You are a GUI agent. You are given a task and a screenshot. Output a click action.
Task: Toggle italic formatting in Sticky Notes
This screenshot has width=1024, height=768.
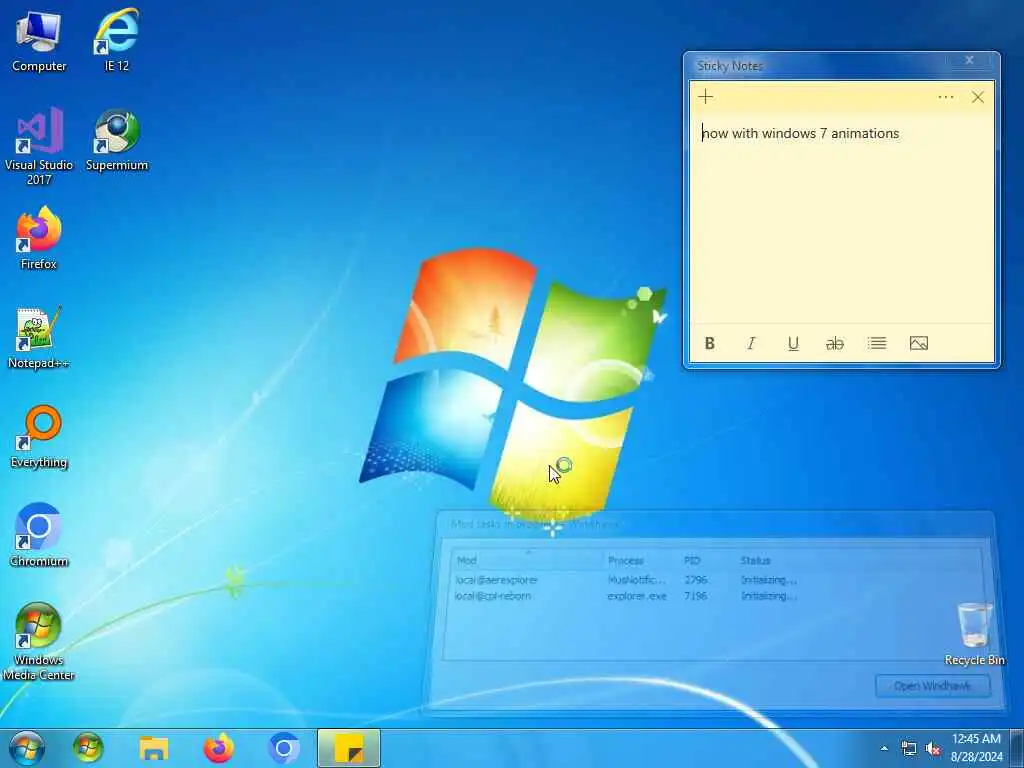coord(751,344)
